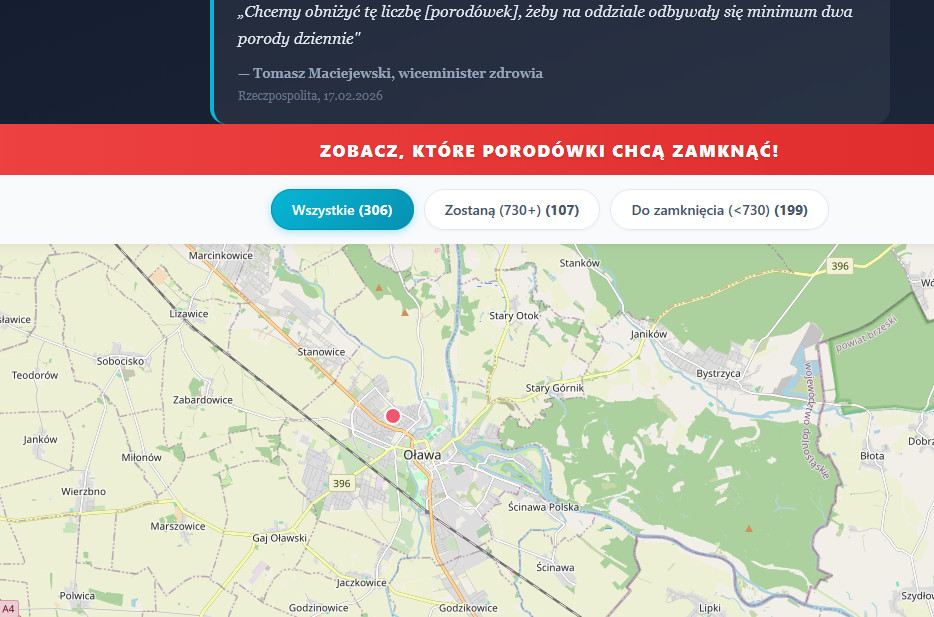Click the Bystrzyca village label
The height and width of the screenshot is (617, 934).
[x=718, y=373]
